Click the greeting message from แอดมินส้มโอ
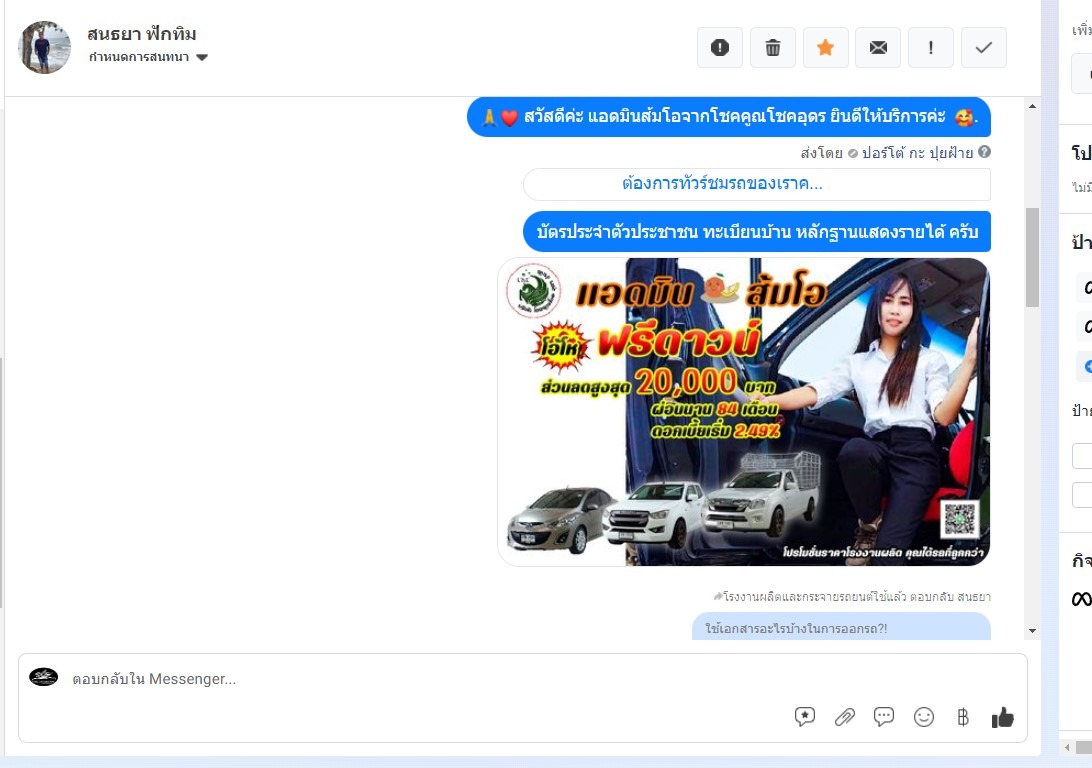Viewport: 1092px width, 768px height. pos(728,117)
